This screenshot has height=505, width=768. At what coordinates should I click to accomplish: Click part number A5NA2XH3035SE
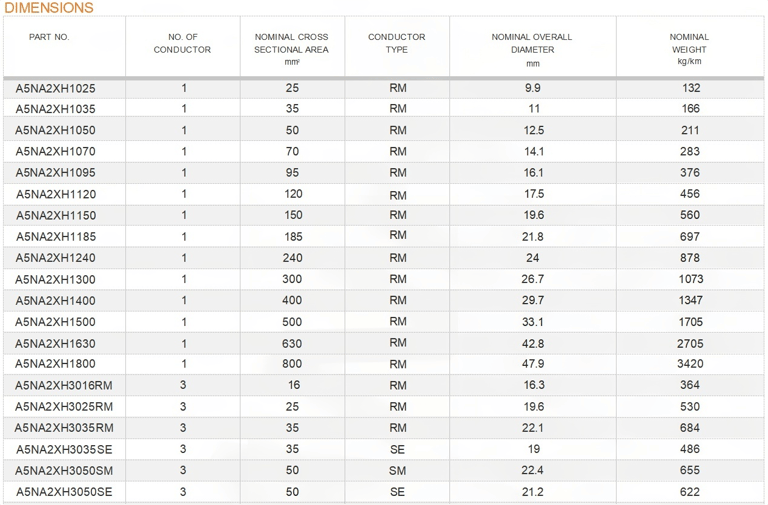point(64,449)
